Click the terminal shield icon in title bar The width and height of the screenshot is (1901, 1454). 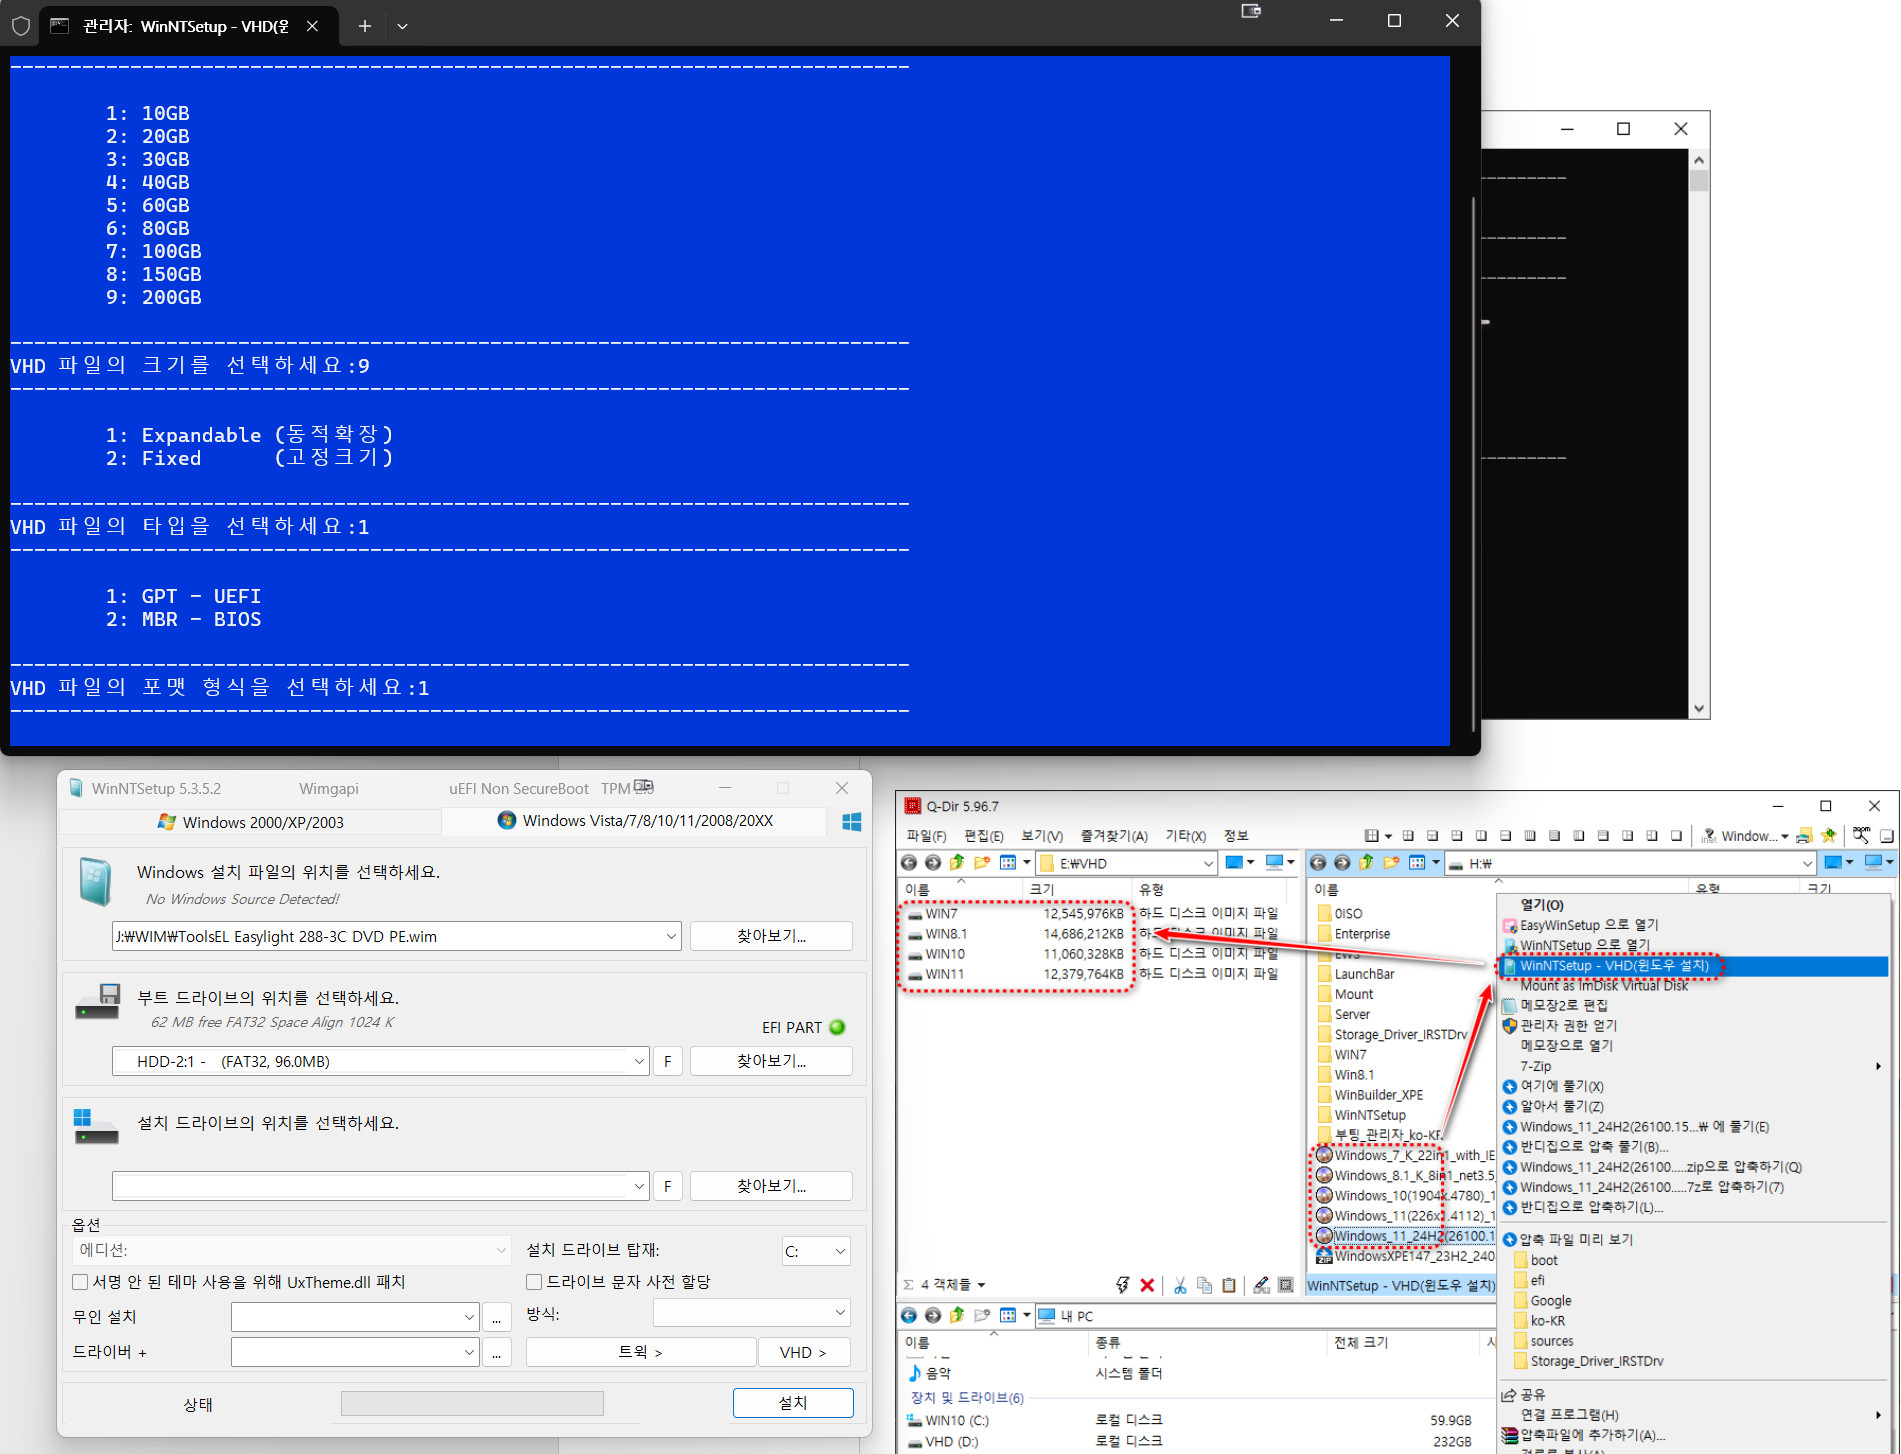21,26
